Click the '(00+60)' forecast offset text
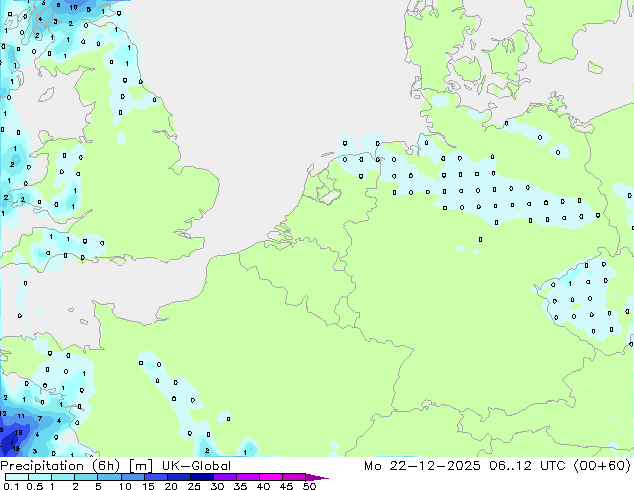Viewport: 634px width, 490px height. point(602,466)
